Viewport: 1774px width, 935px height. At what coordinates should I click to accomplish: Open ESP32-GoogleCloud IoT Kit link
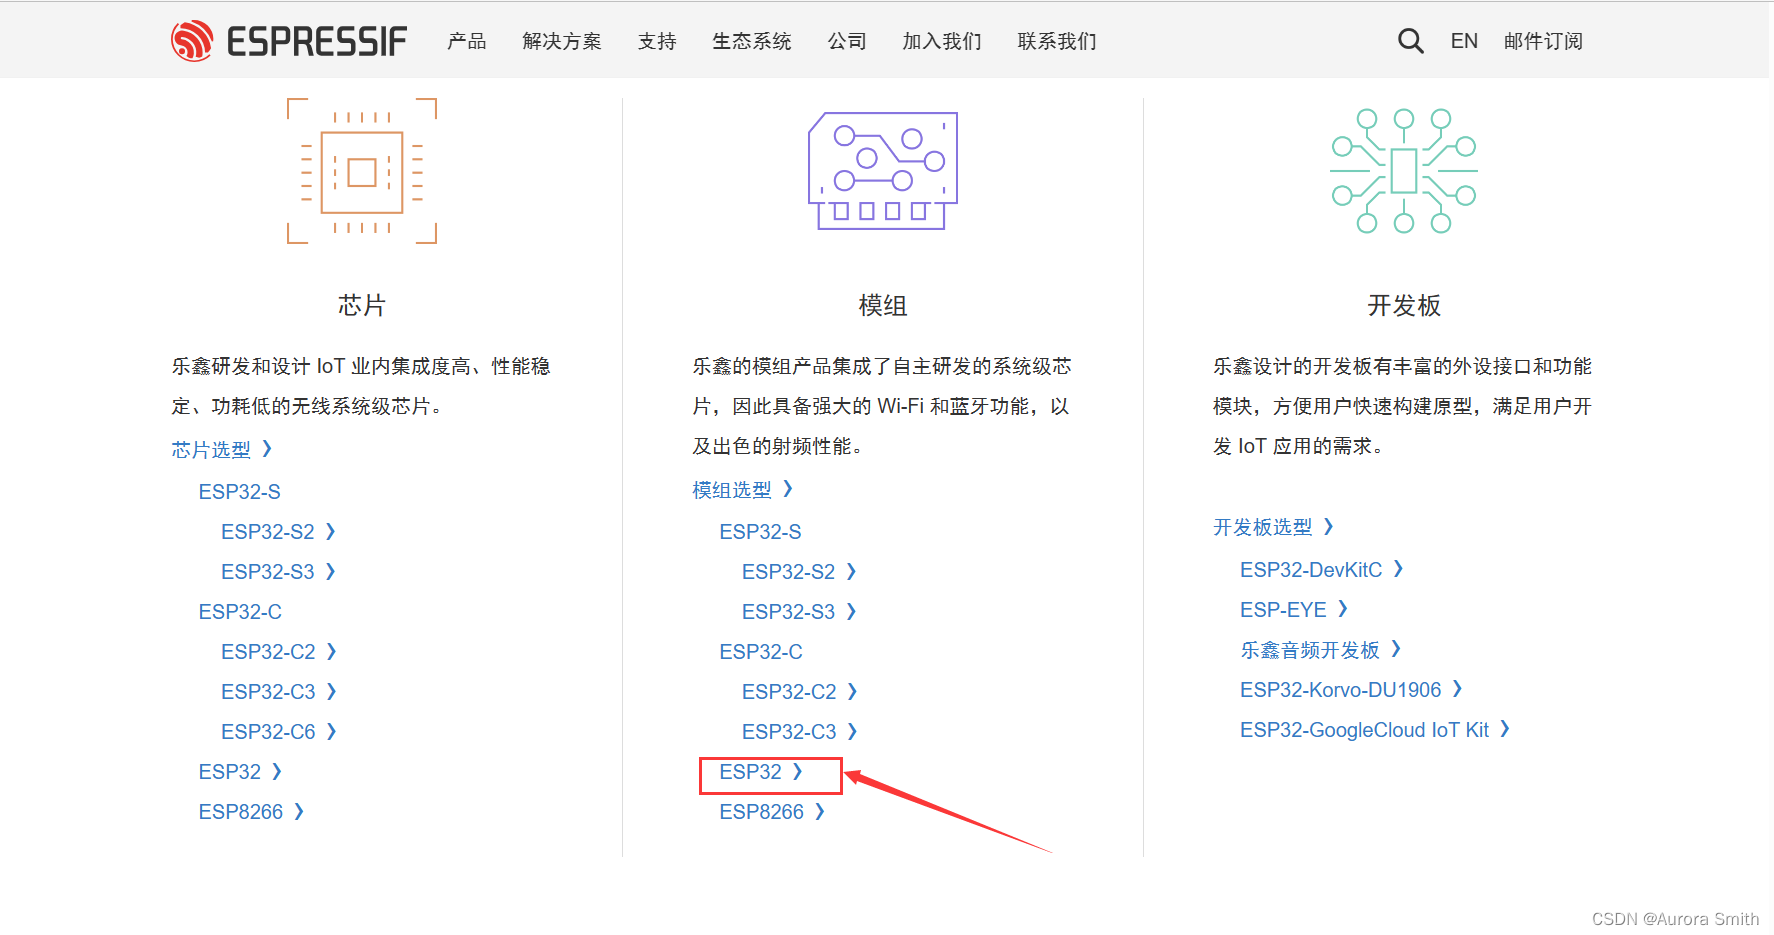(x=1375, y=729)
